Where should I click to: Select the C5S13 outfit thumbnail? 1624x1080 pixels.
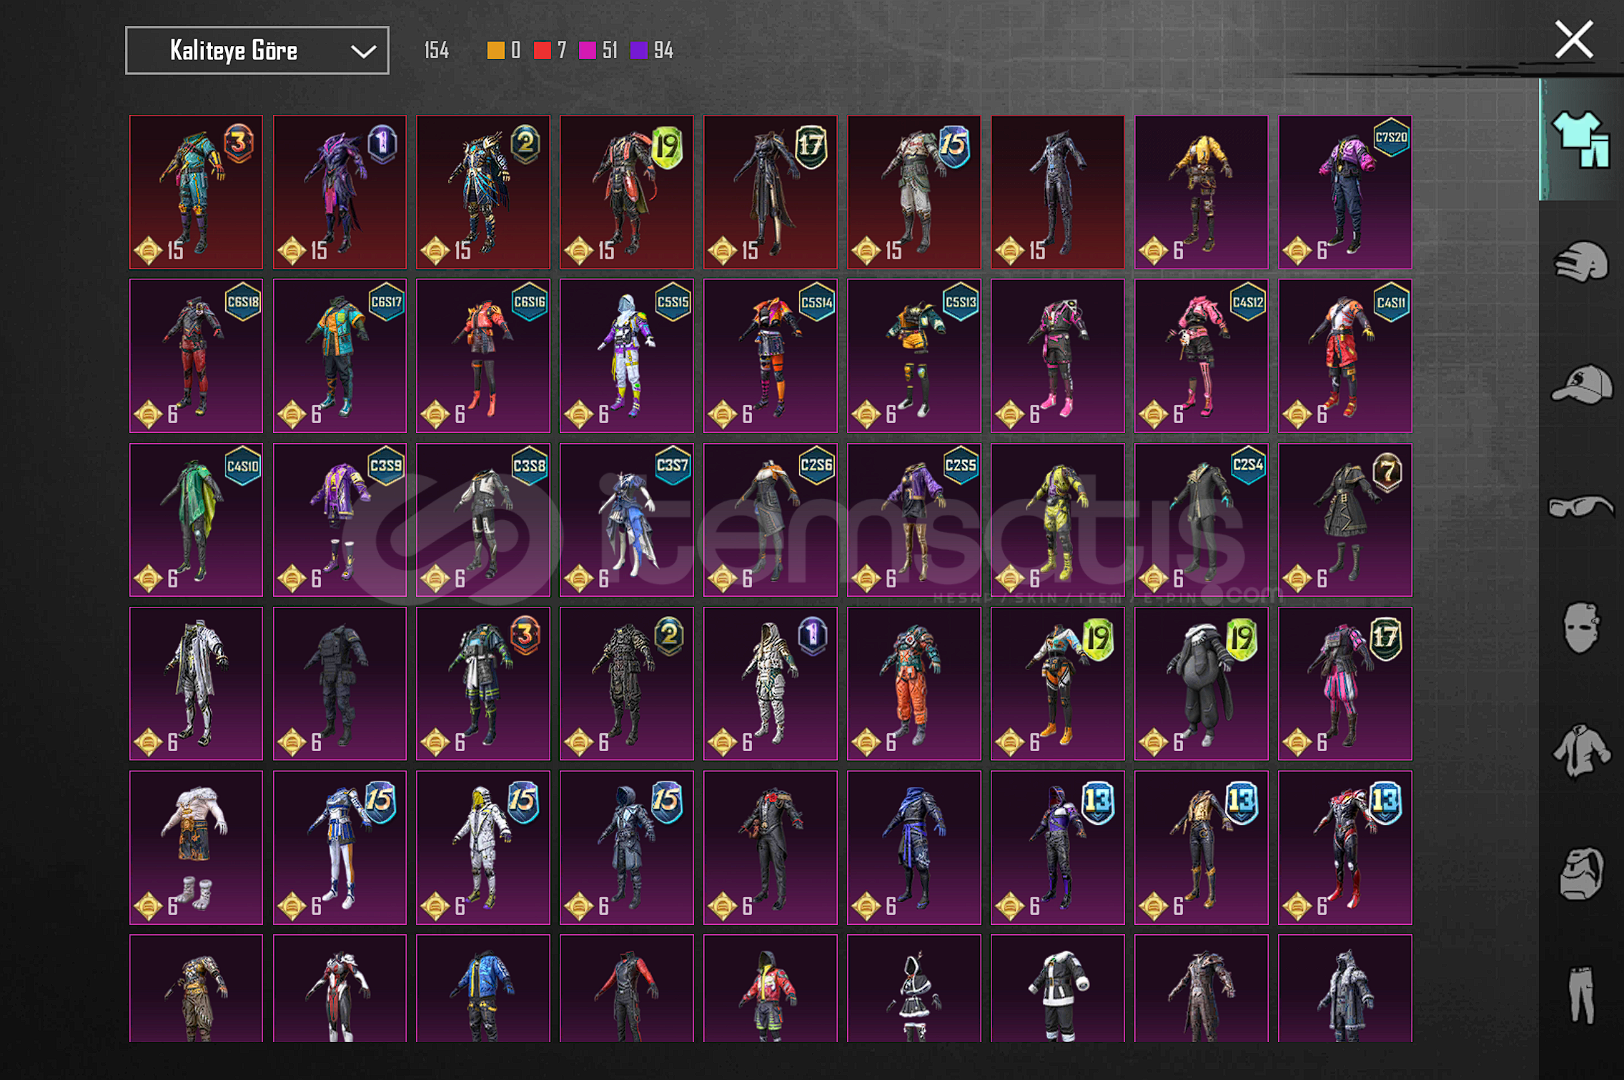[x=914, y=356]
